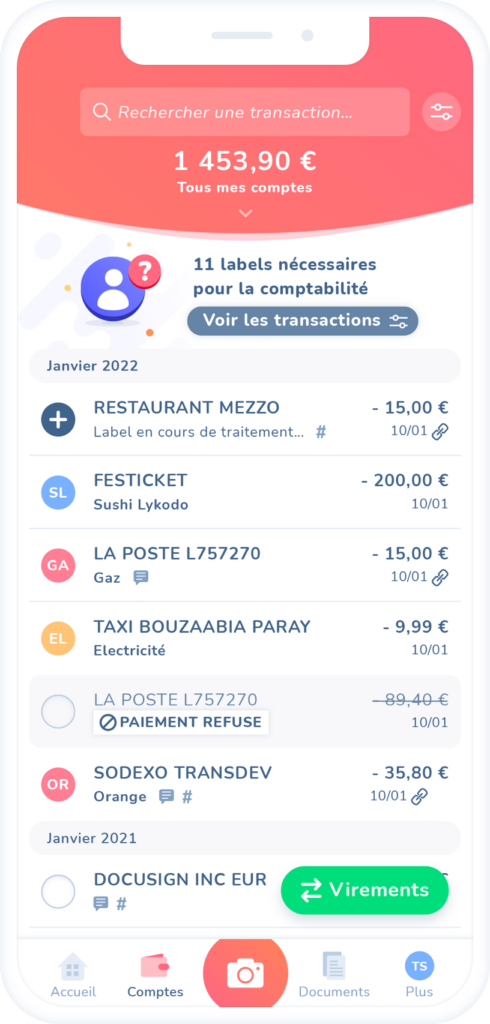
Task: Open the Tous mes comptes account selector
Action: (x=245, y=187)
